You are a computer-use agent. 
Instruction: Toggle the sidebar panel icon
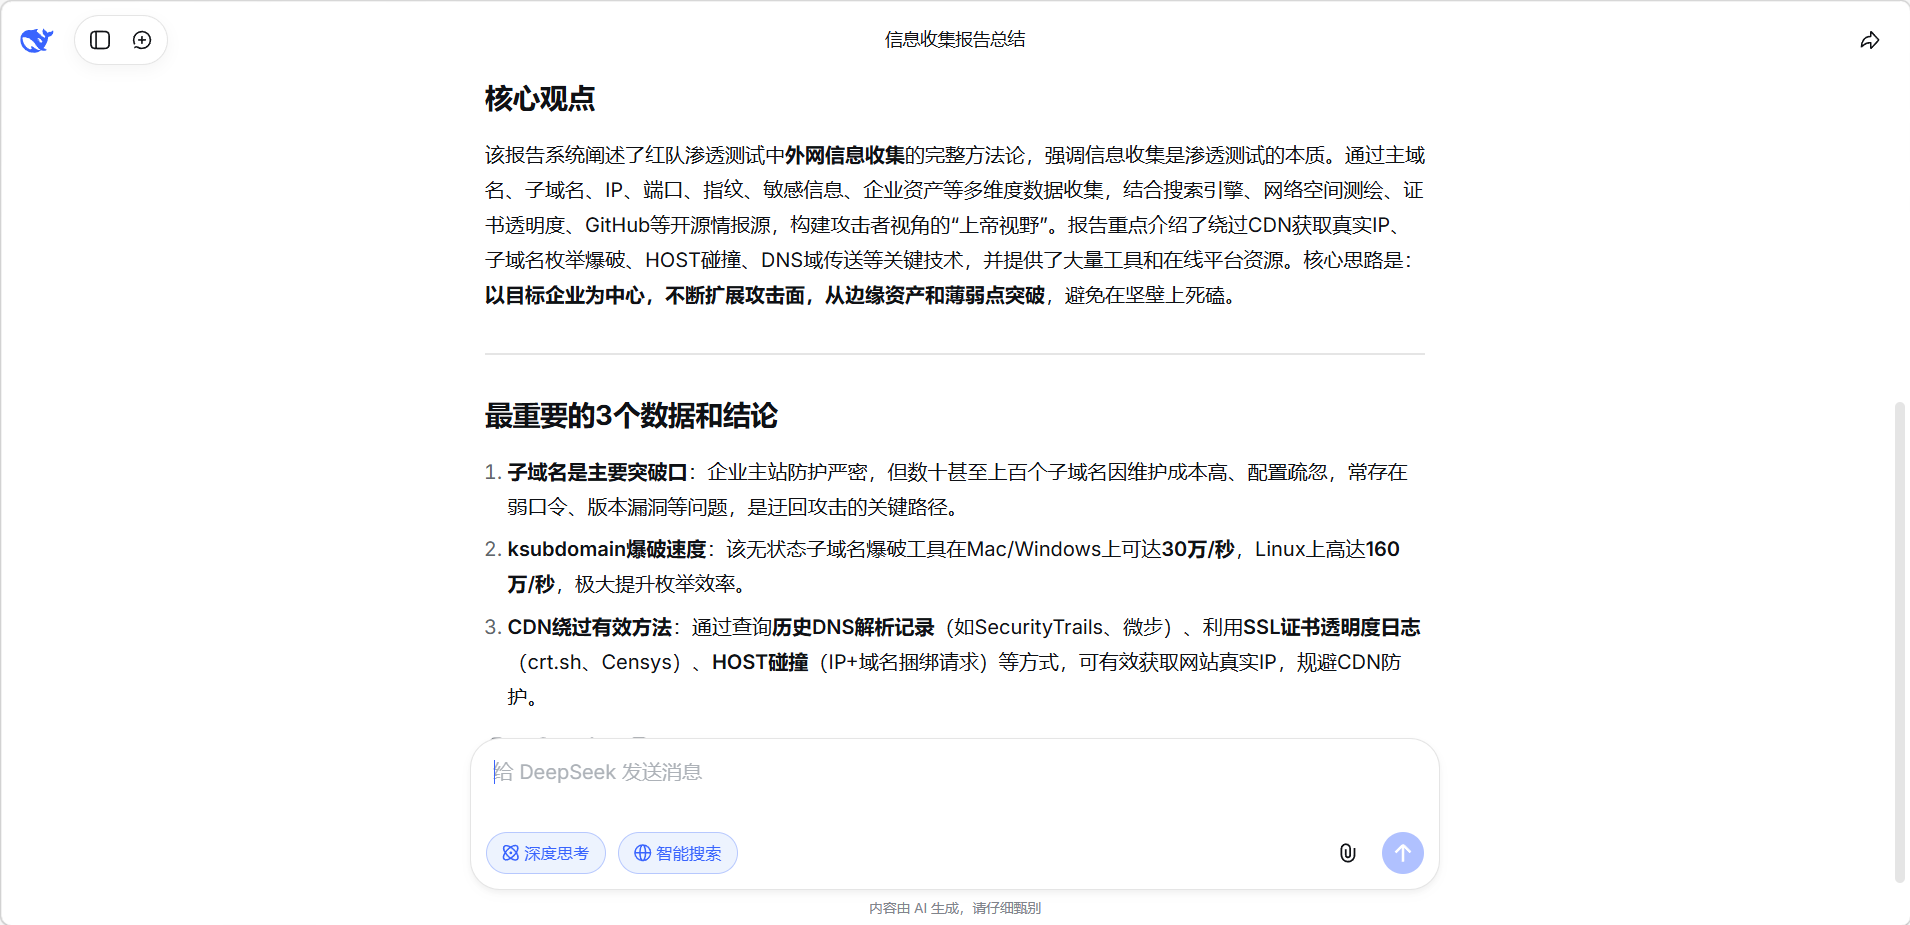(100, 40)
